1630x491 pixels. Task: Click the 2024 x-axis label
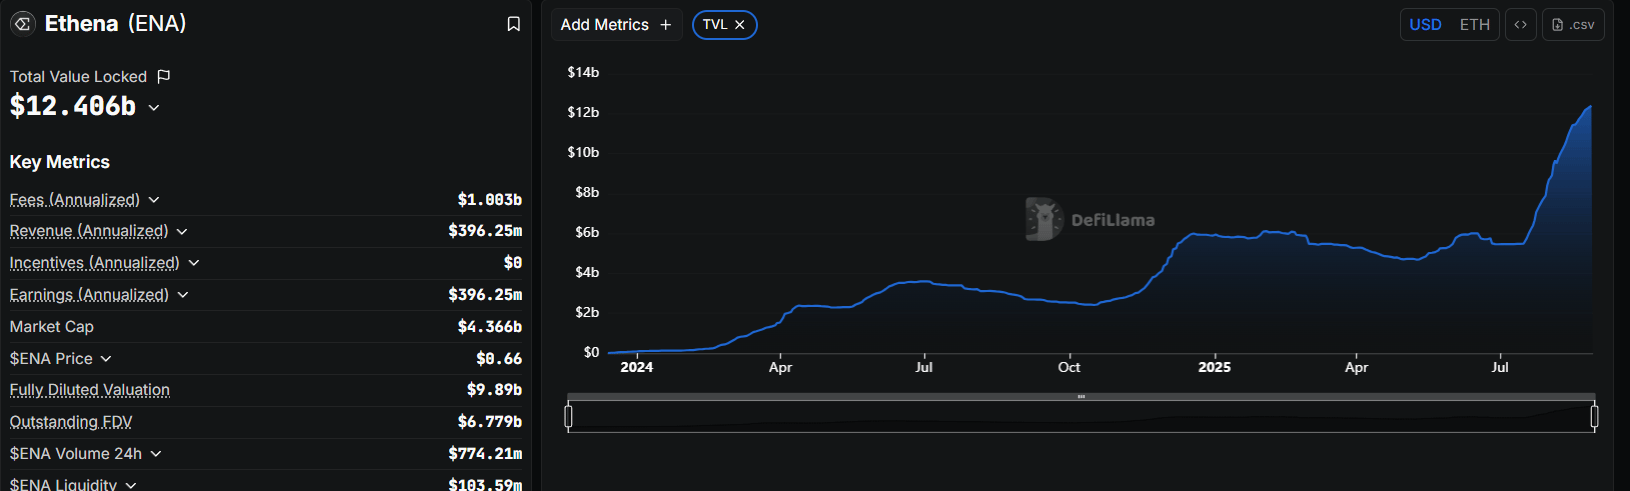point(637,367)
